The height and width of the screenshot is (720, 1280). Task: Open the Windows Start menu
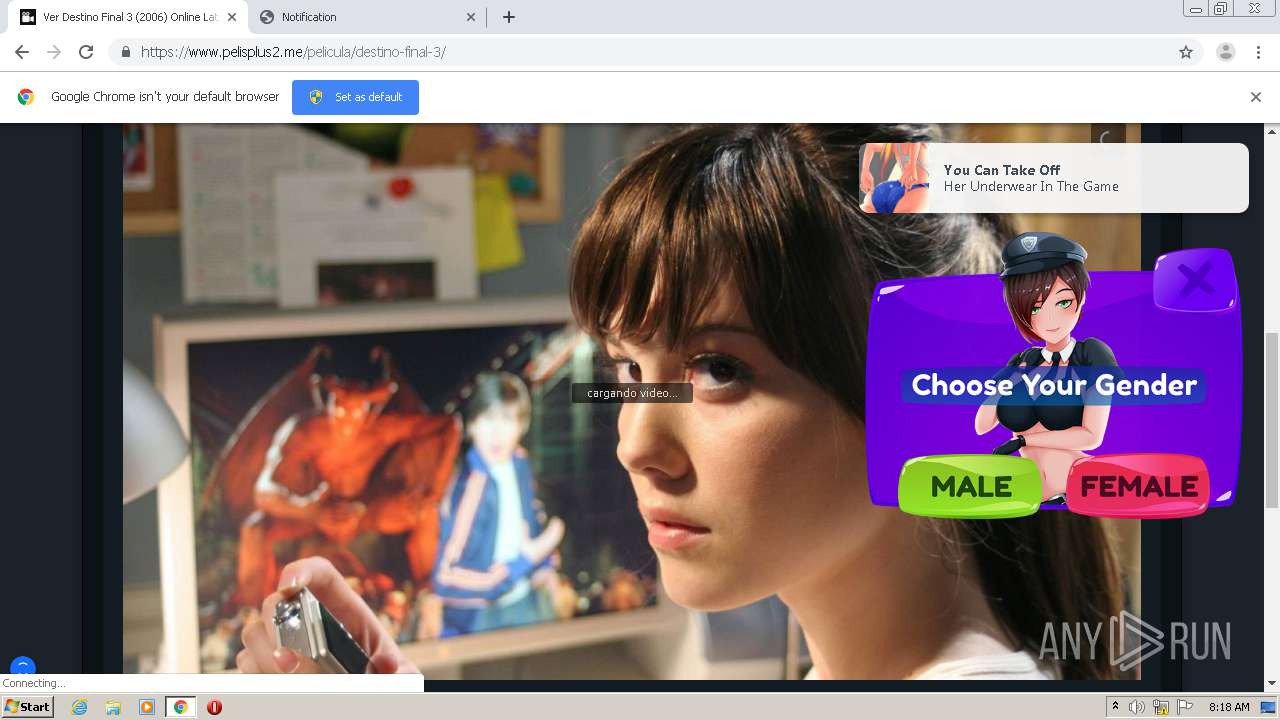28,707
